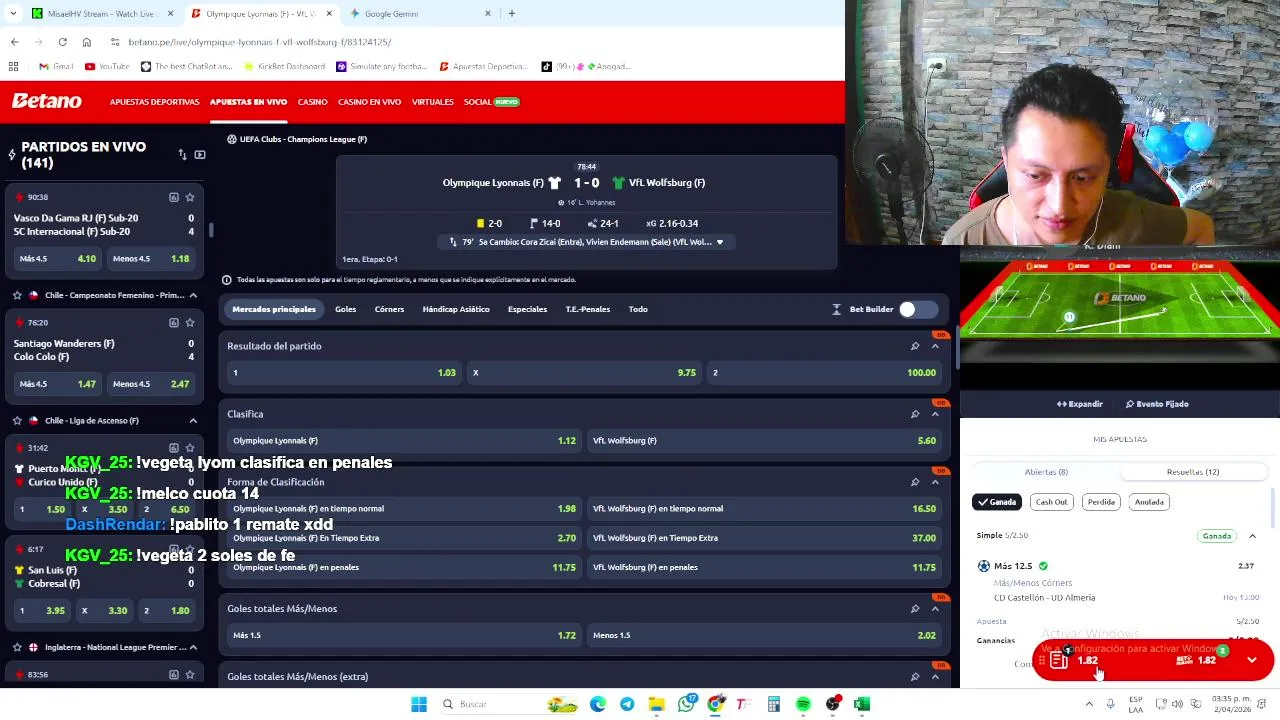Image resolution: width=1280 pixels, height=720 pixels.
Task: Select the Perdida filter chip
Action: tap(1101, 502)
